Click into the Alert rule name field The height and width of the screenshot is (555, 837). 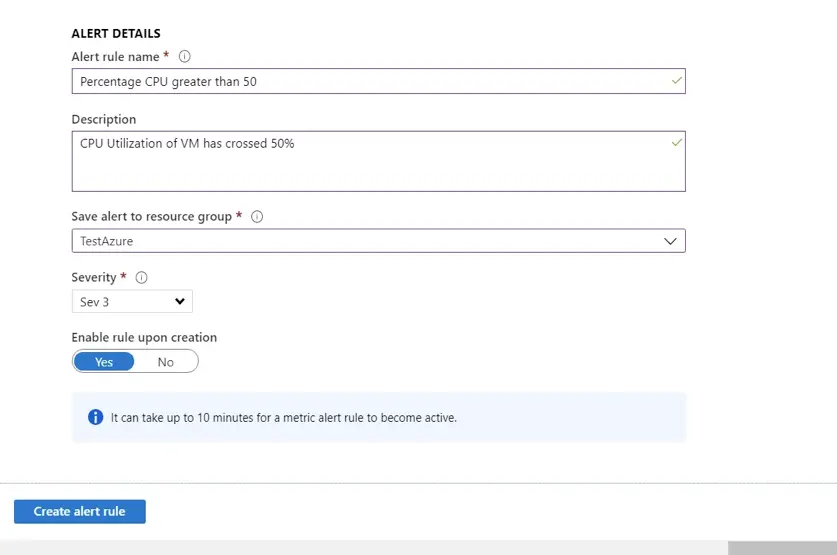pyautogui.click(x=378, y=81)
